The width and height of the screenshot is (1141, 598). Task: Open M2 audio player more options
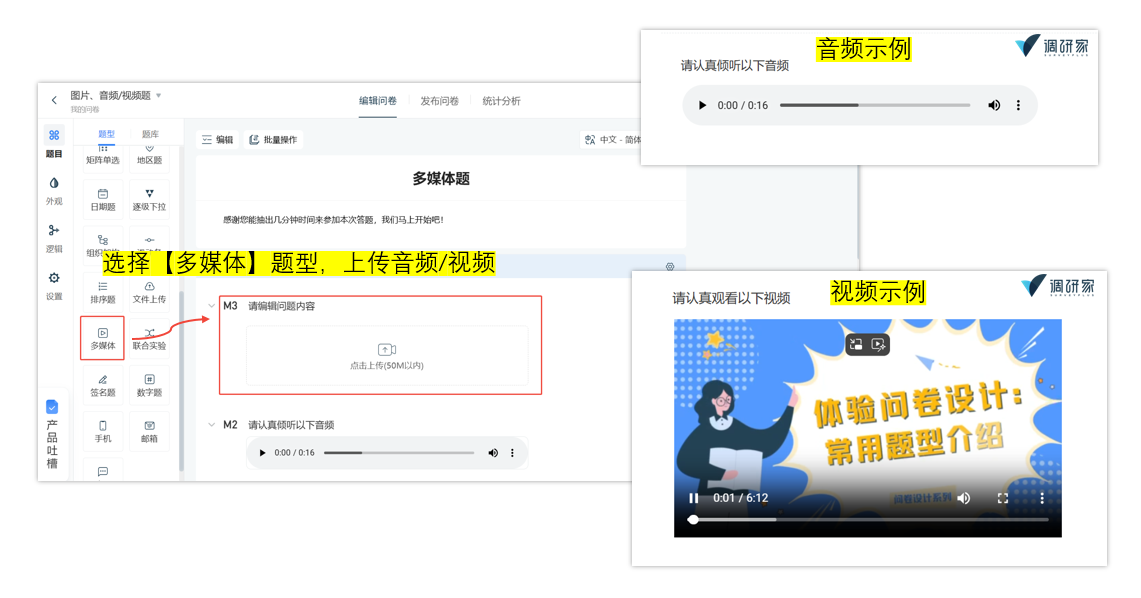click(x=512, y=453)
